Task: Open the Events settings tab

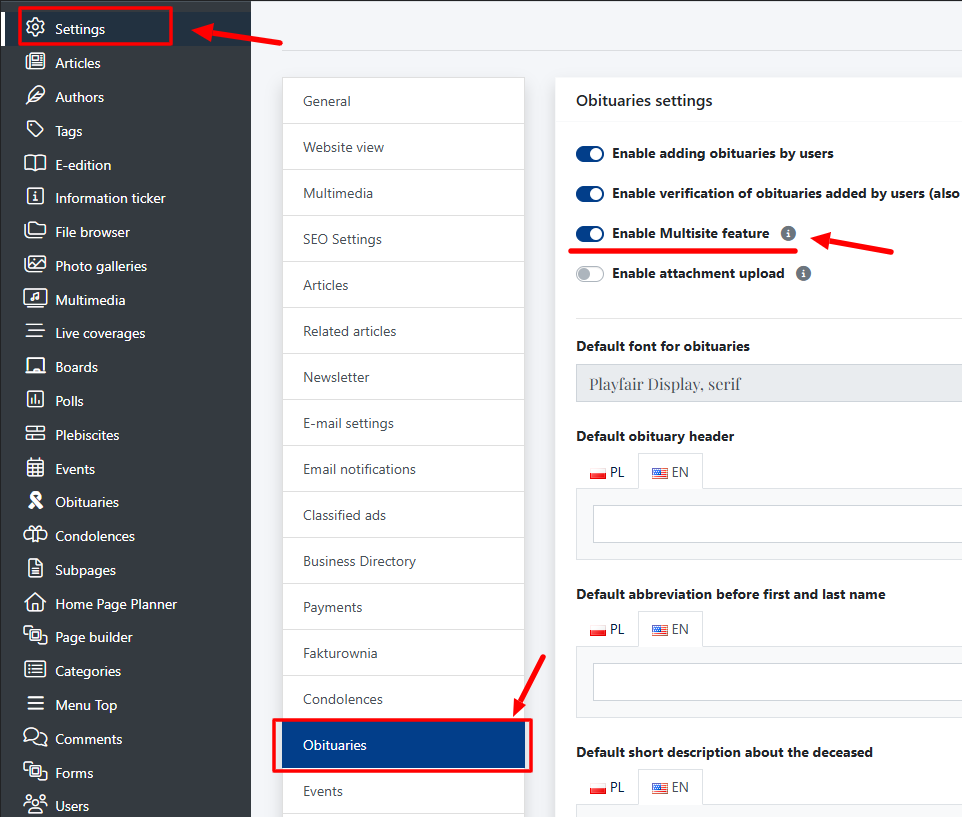Action: [403, 791]
